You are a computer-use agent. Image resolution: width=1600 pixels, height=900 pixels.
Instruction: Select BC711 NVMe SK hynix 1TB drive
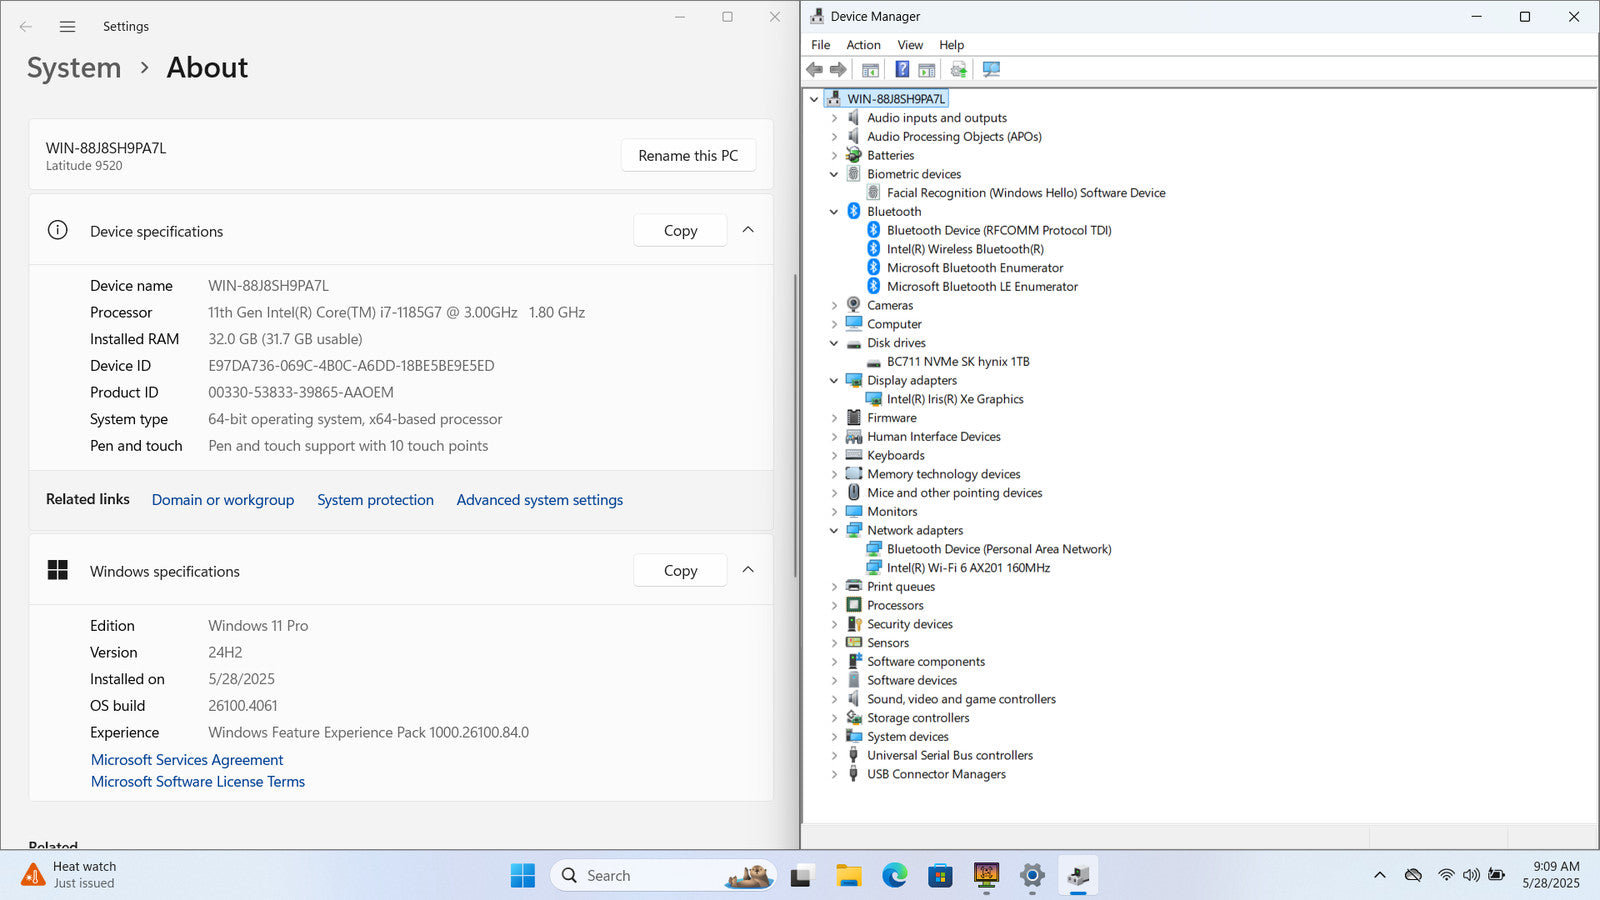coord(958,362)
